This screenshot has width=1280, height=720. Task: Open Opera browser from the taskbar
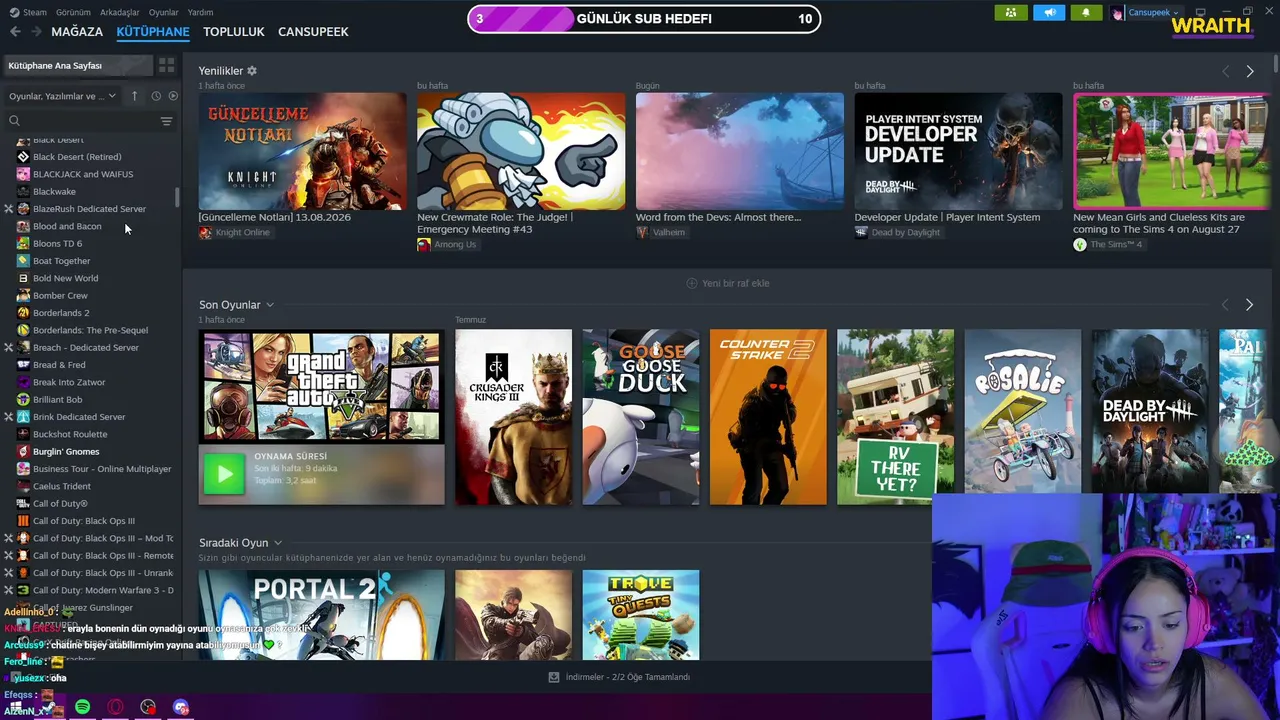pos(116,707)
